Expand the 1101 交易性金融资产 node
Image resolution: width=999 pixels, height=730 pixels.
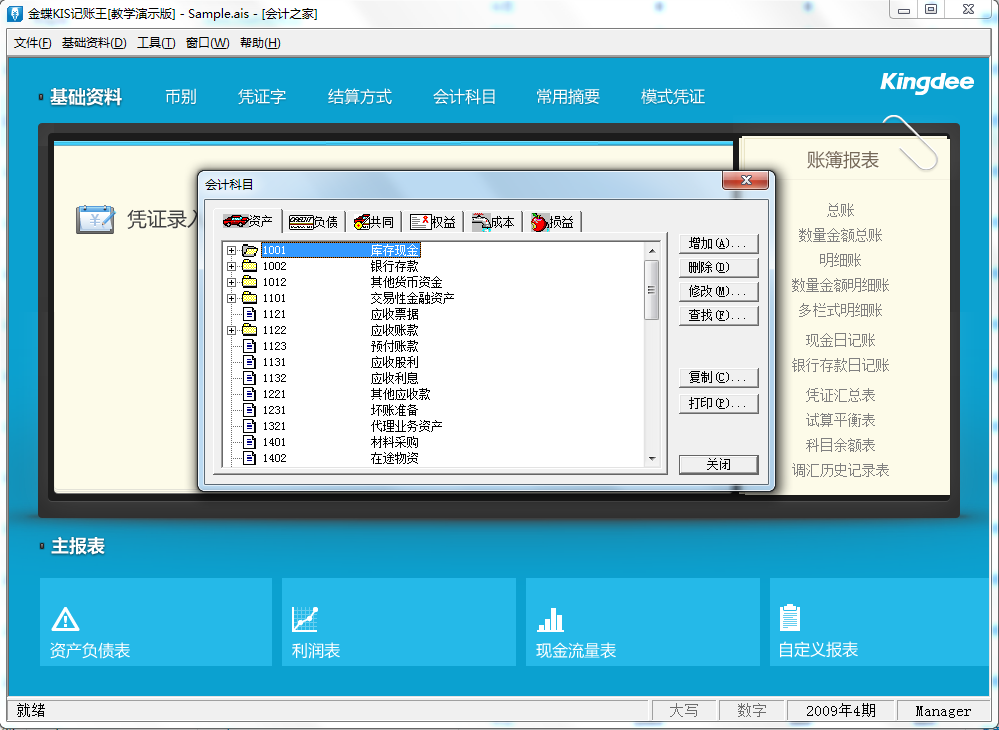click(232, 298)
